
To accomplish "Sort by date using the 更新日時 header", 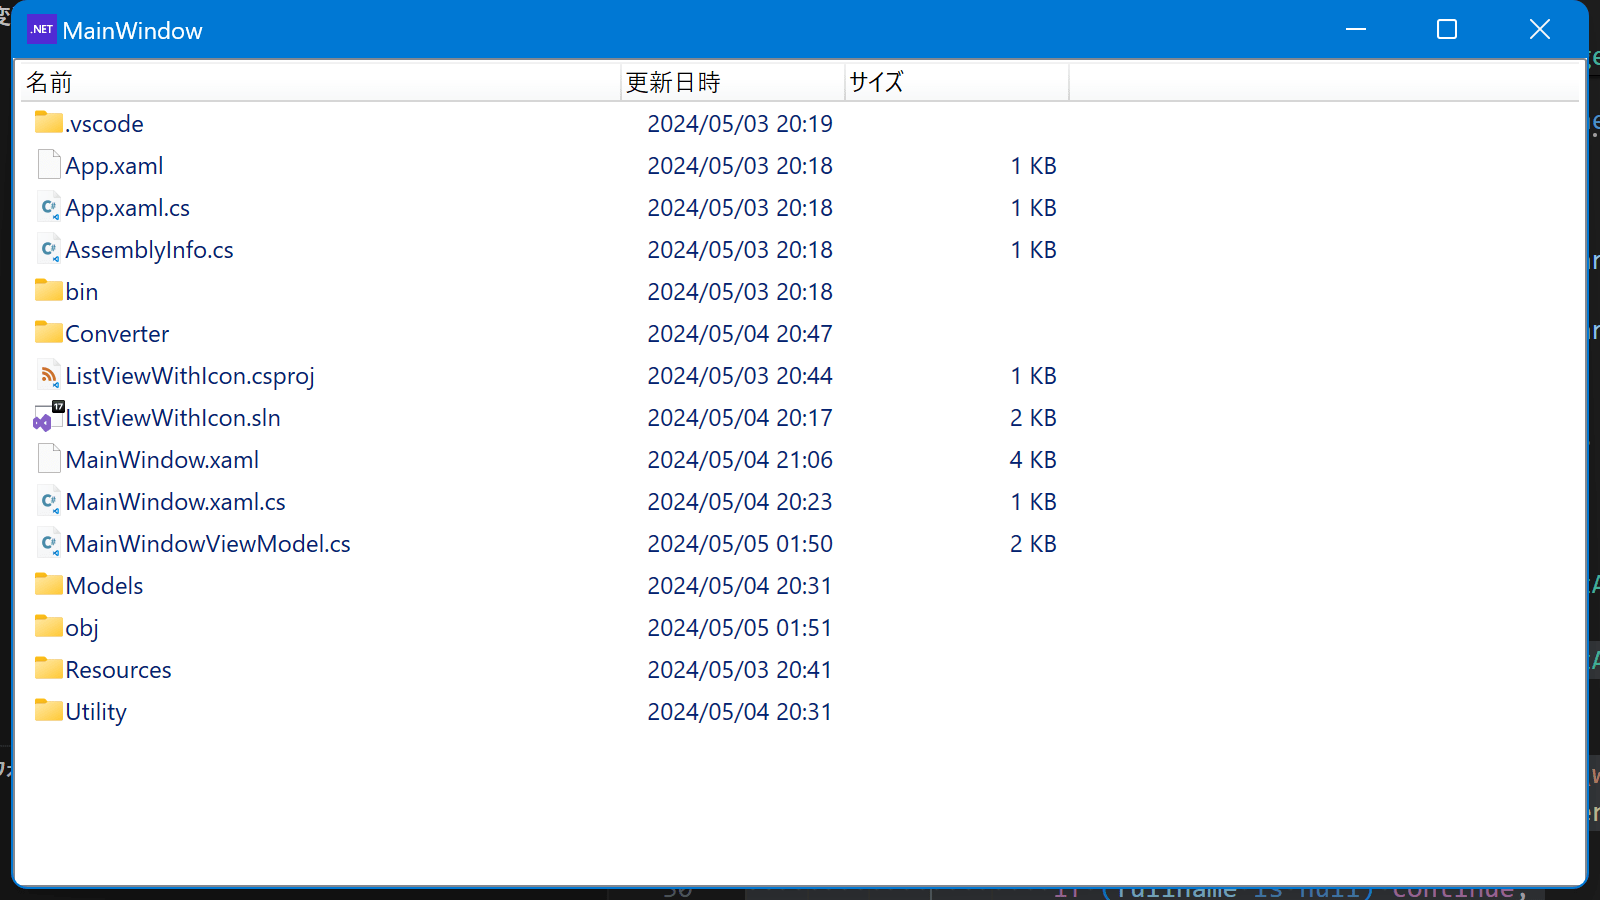I will (x=673, y=82).
